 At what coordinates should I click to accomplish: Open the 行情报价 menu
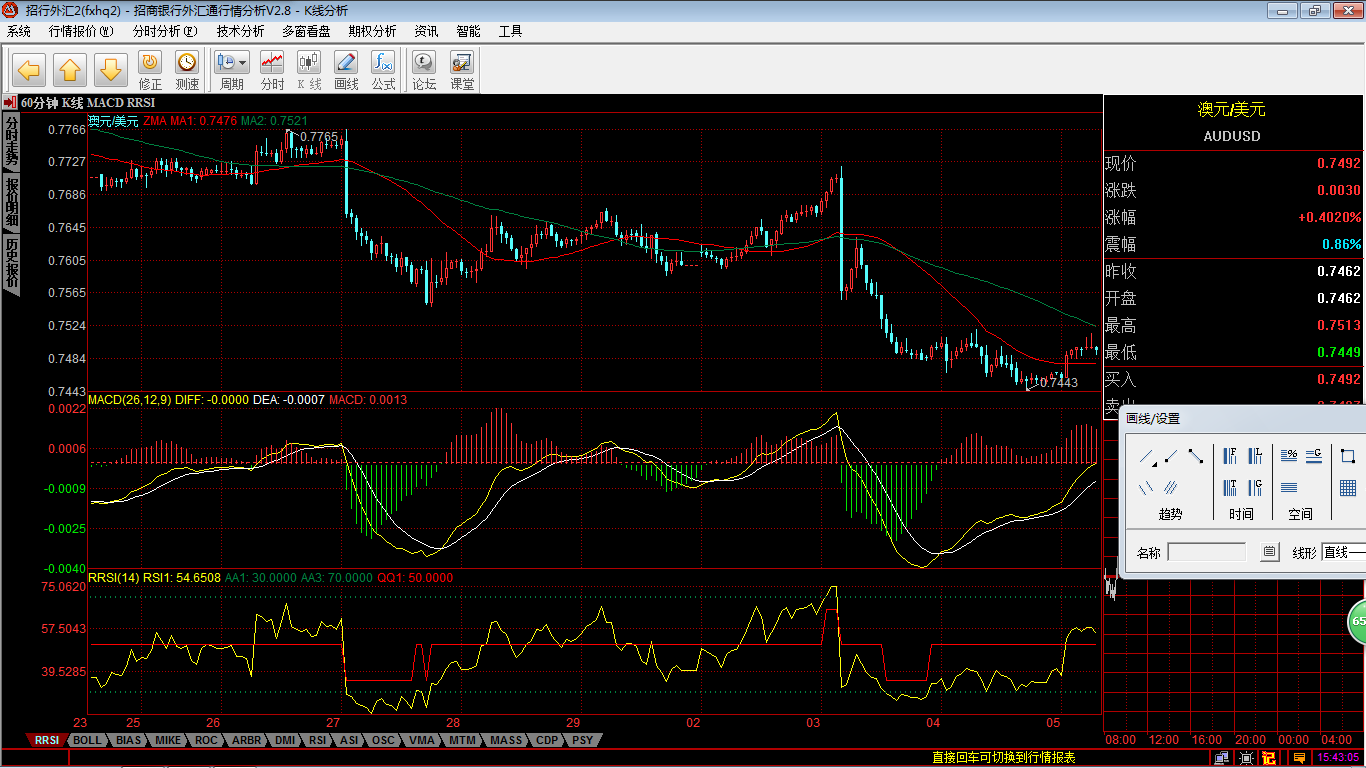(x=81, y=31)
